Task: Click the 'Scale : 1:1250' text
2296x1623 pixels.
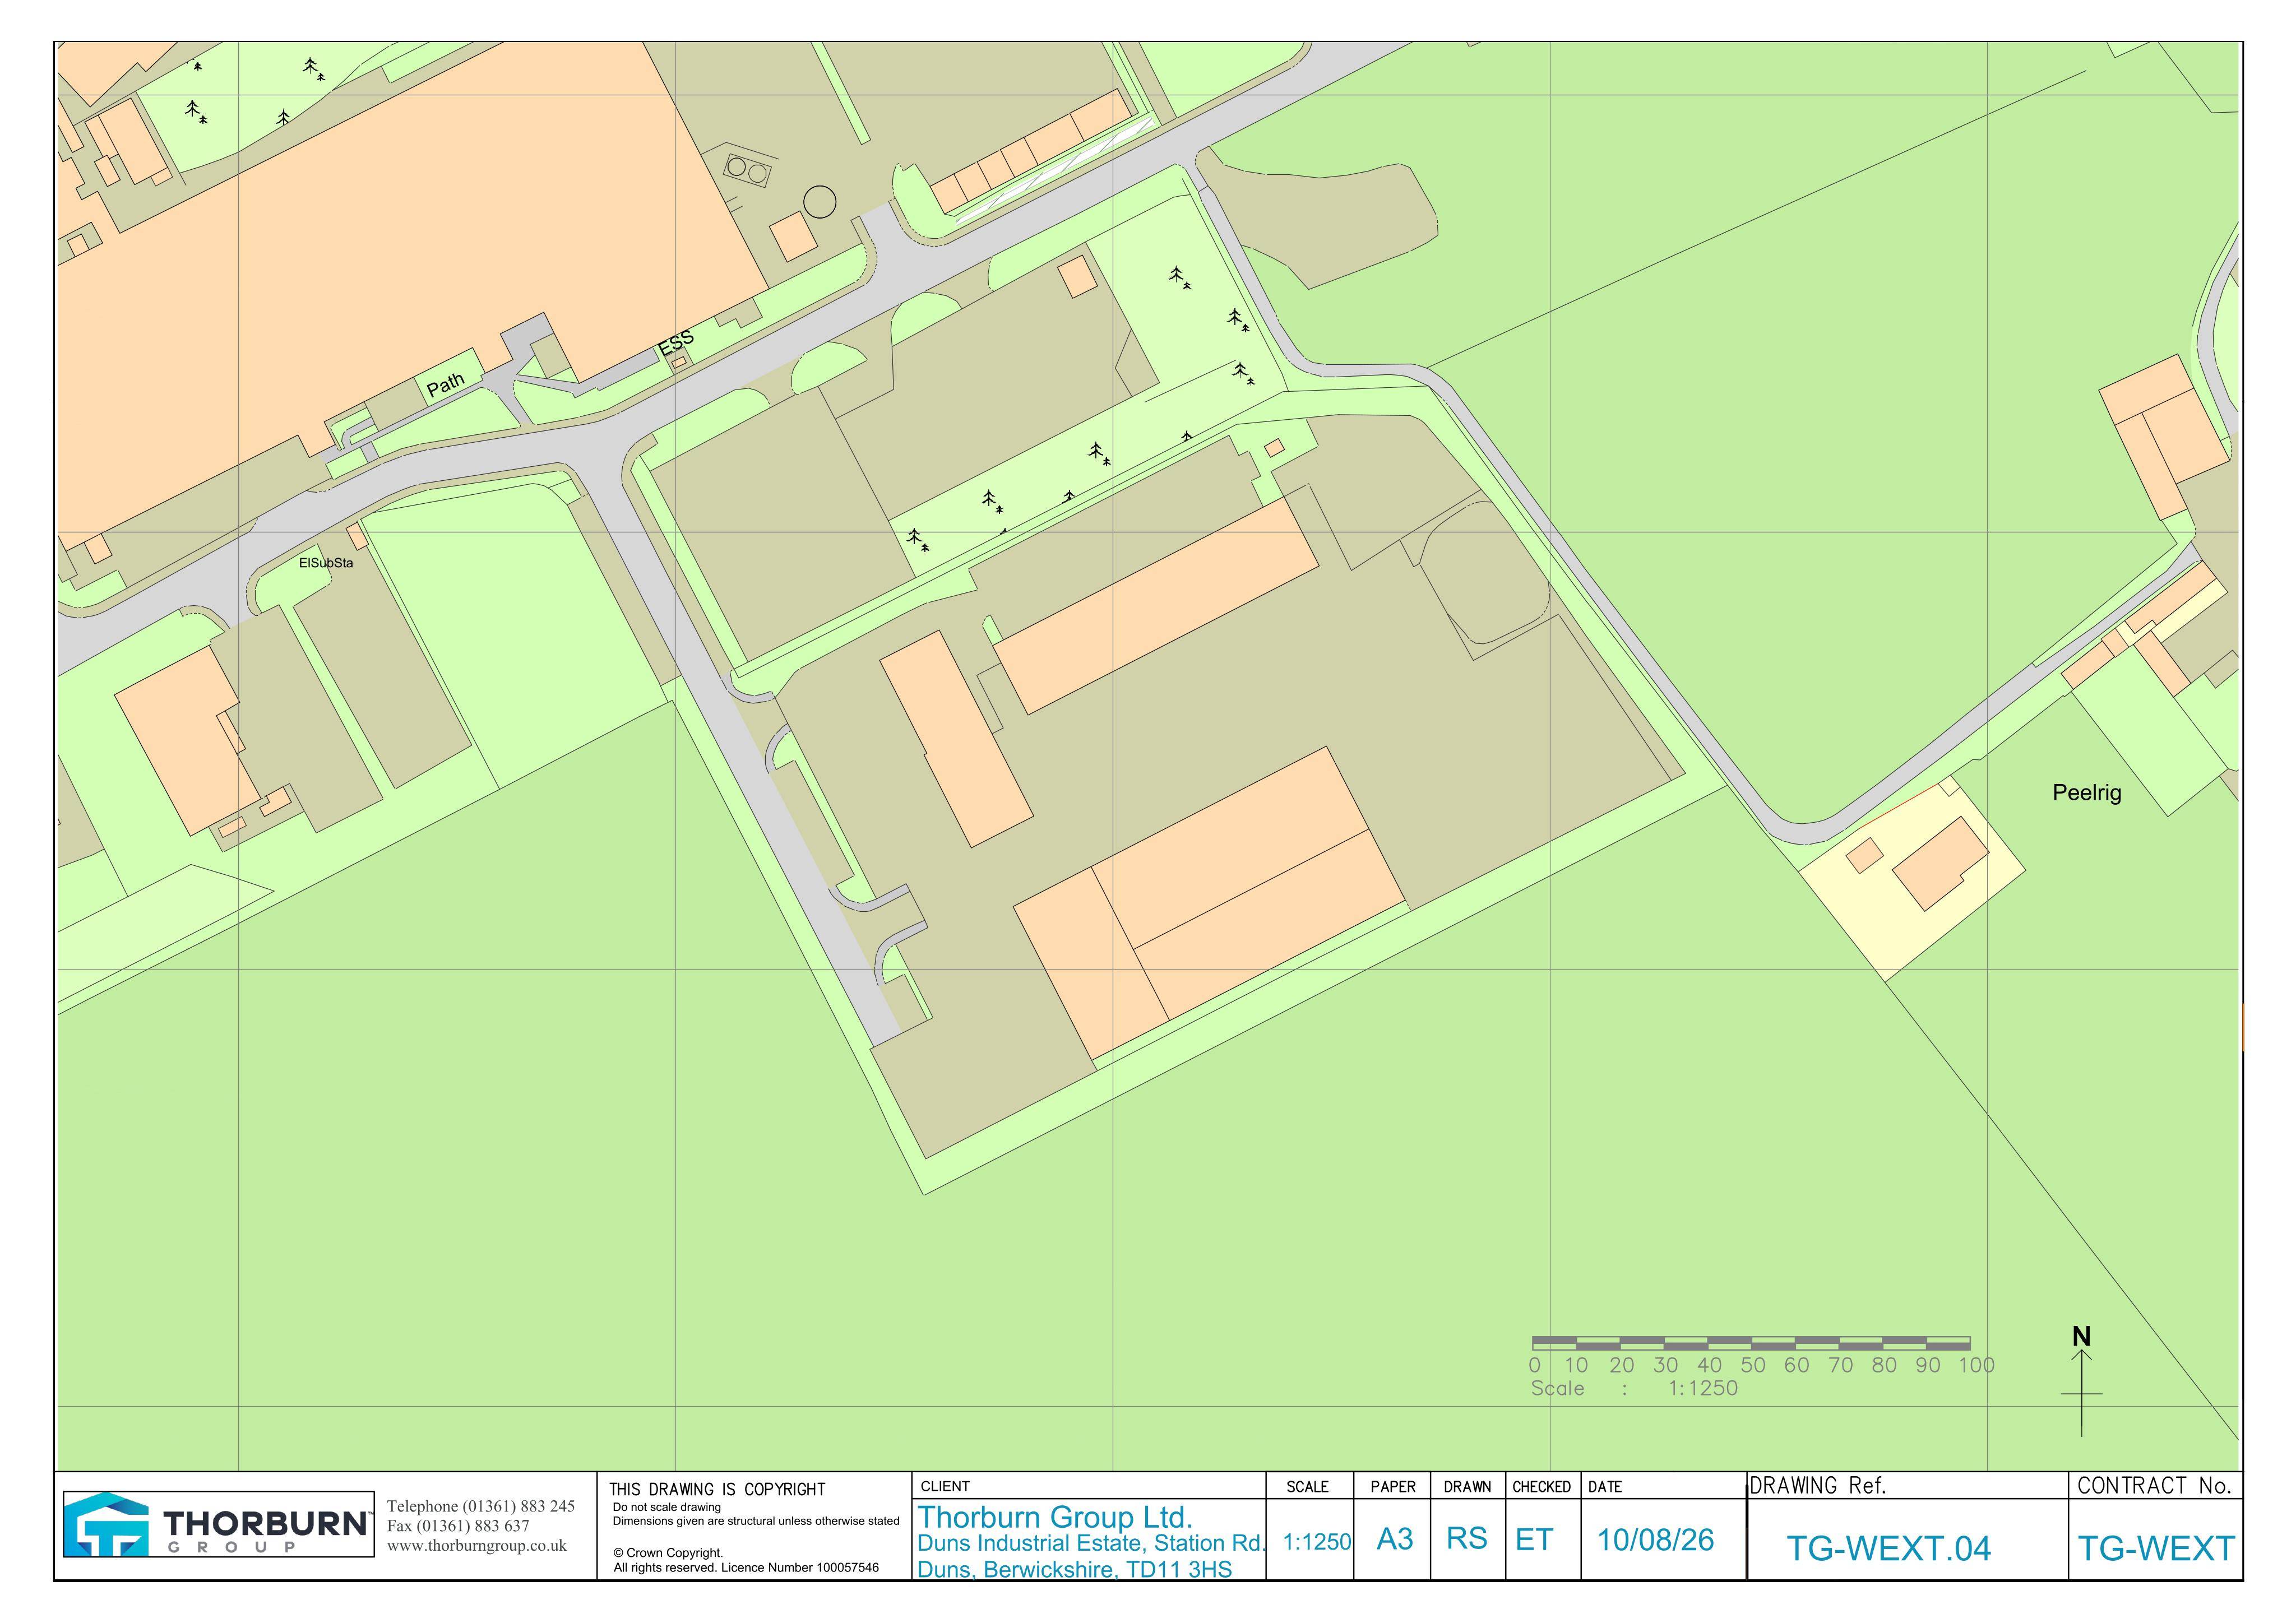Action: (x=1634, y=1388)
